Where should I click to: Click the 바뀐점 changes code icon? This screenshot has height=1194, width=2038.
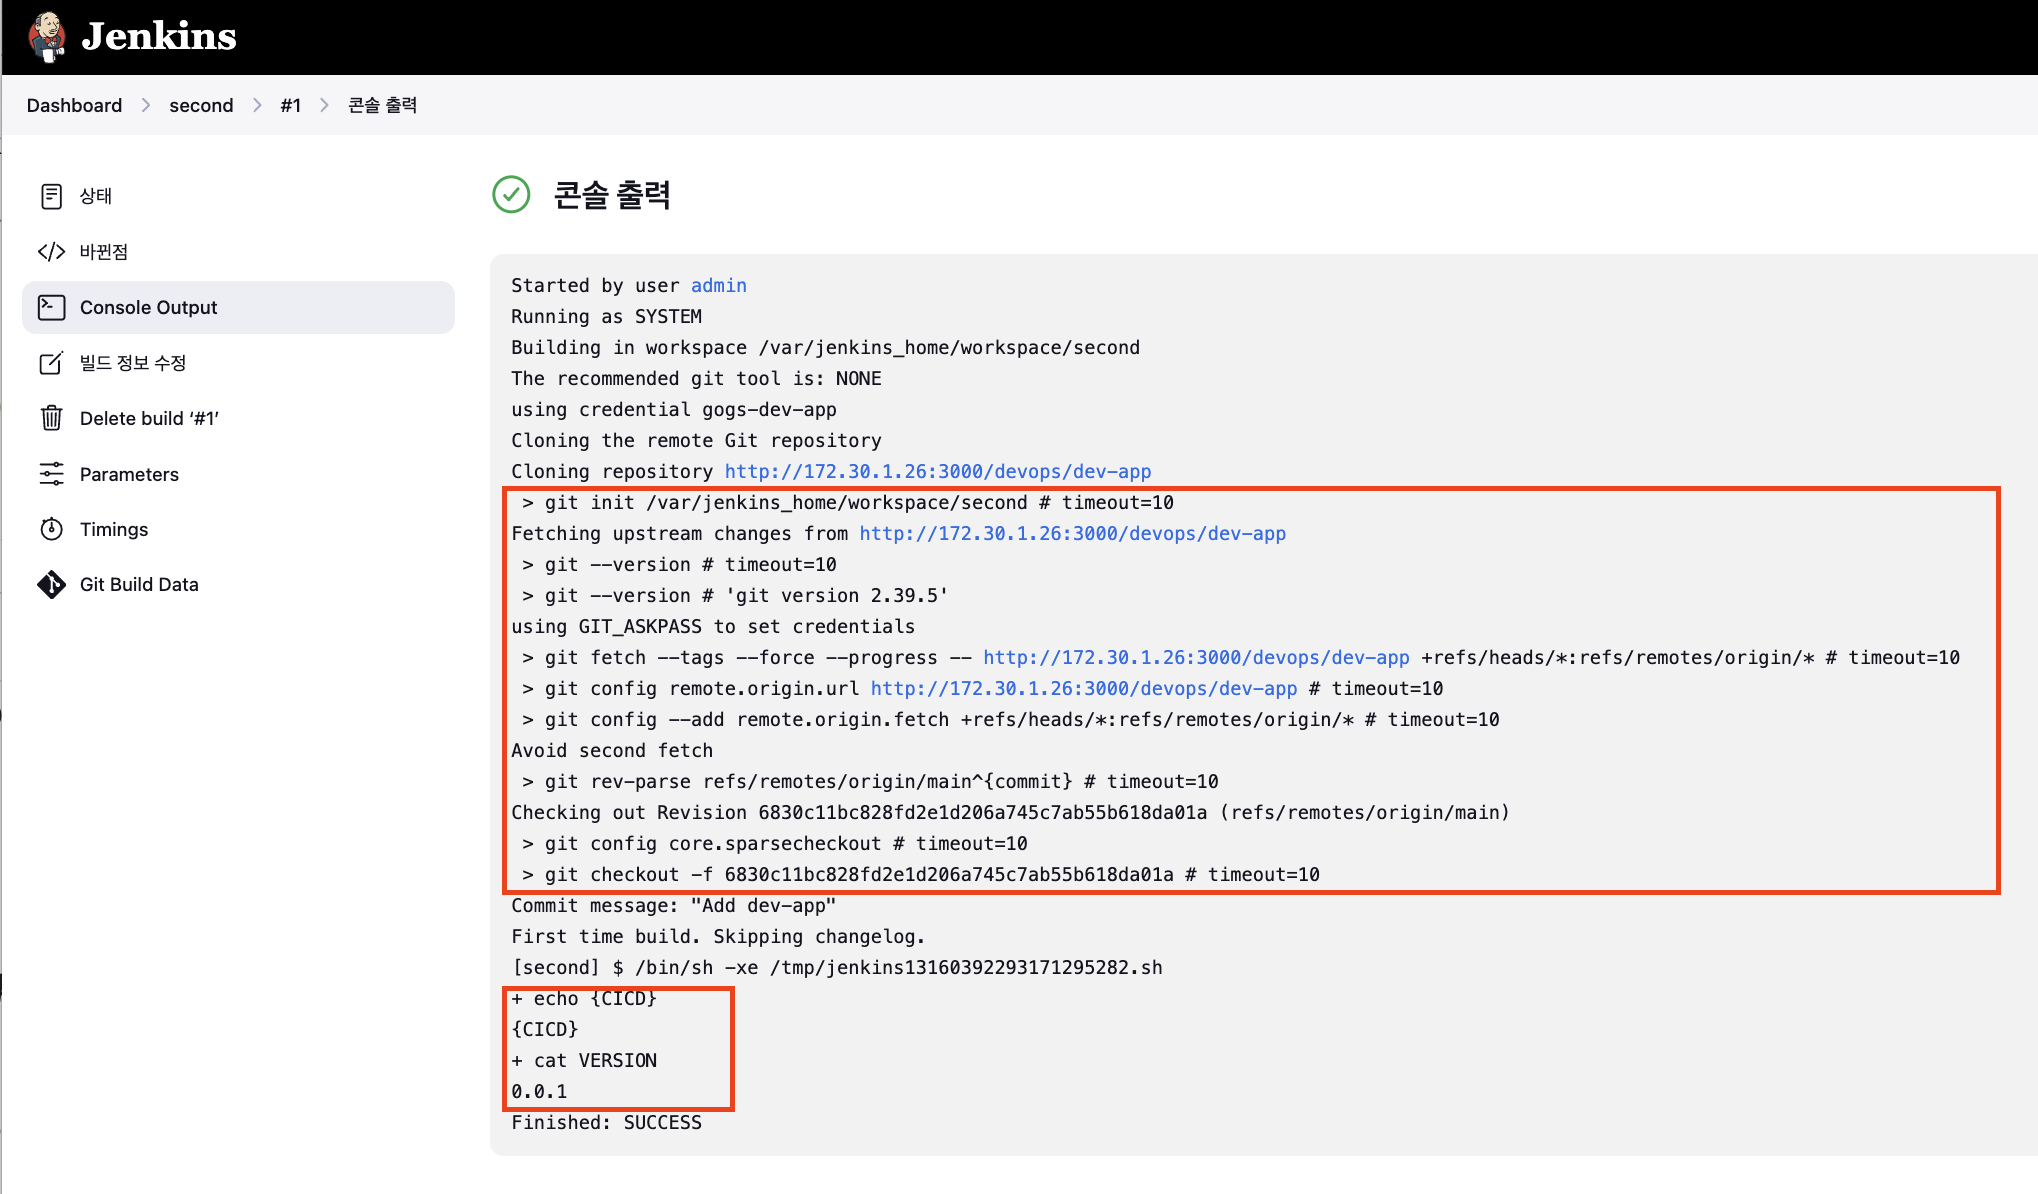pos(51,252)
